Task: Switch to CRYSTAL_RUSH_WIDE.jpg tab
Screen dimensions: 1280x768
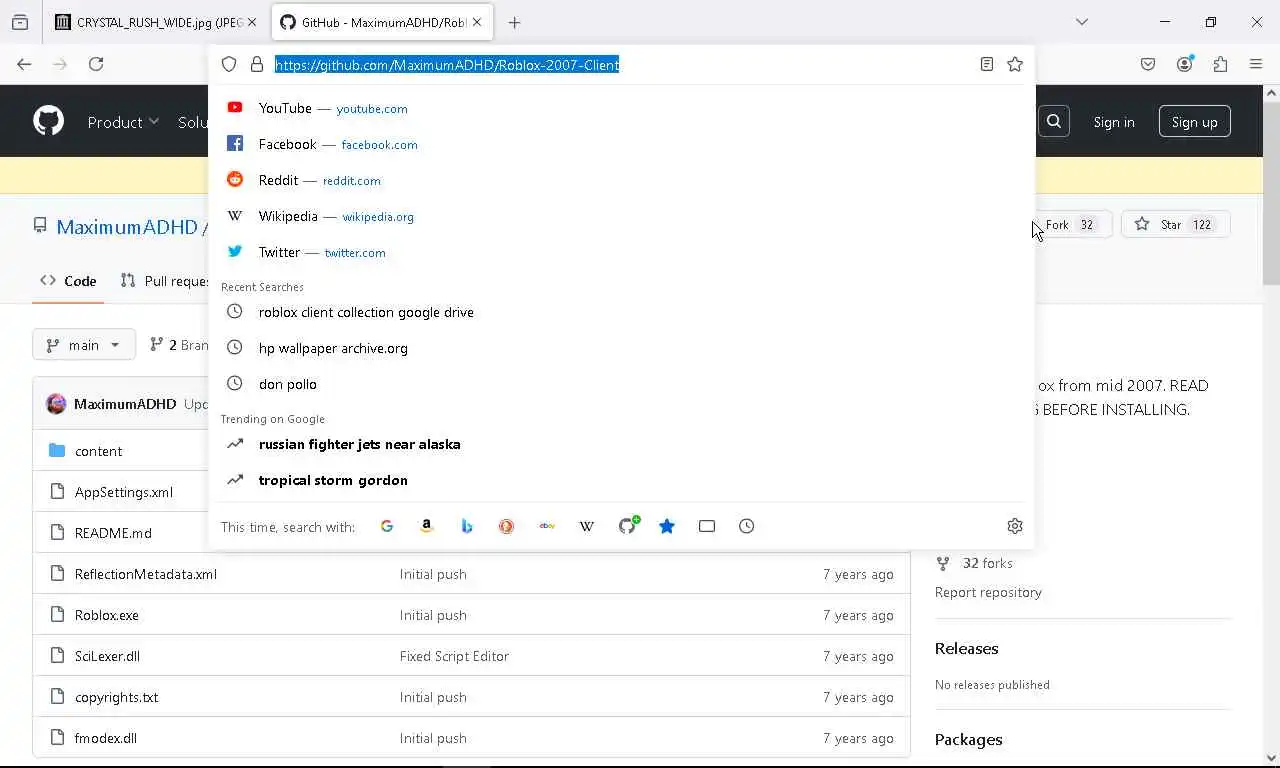Action: 156,22
